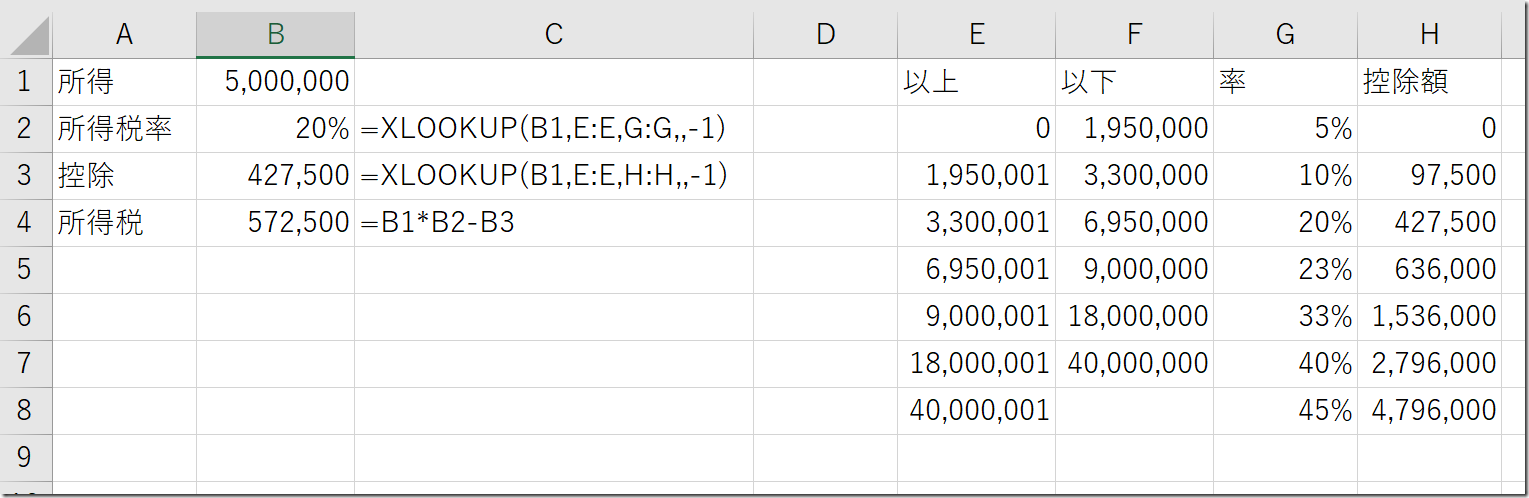Click the select-all corner triangle
This screenshot has height=498, width=1529.
point(30,35)
